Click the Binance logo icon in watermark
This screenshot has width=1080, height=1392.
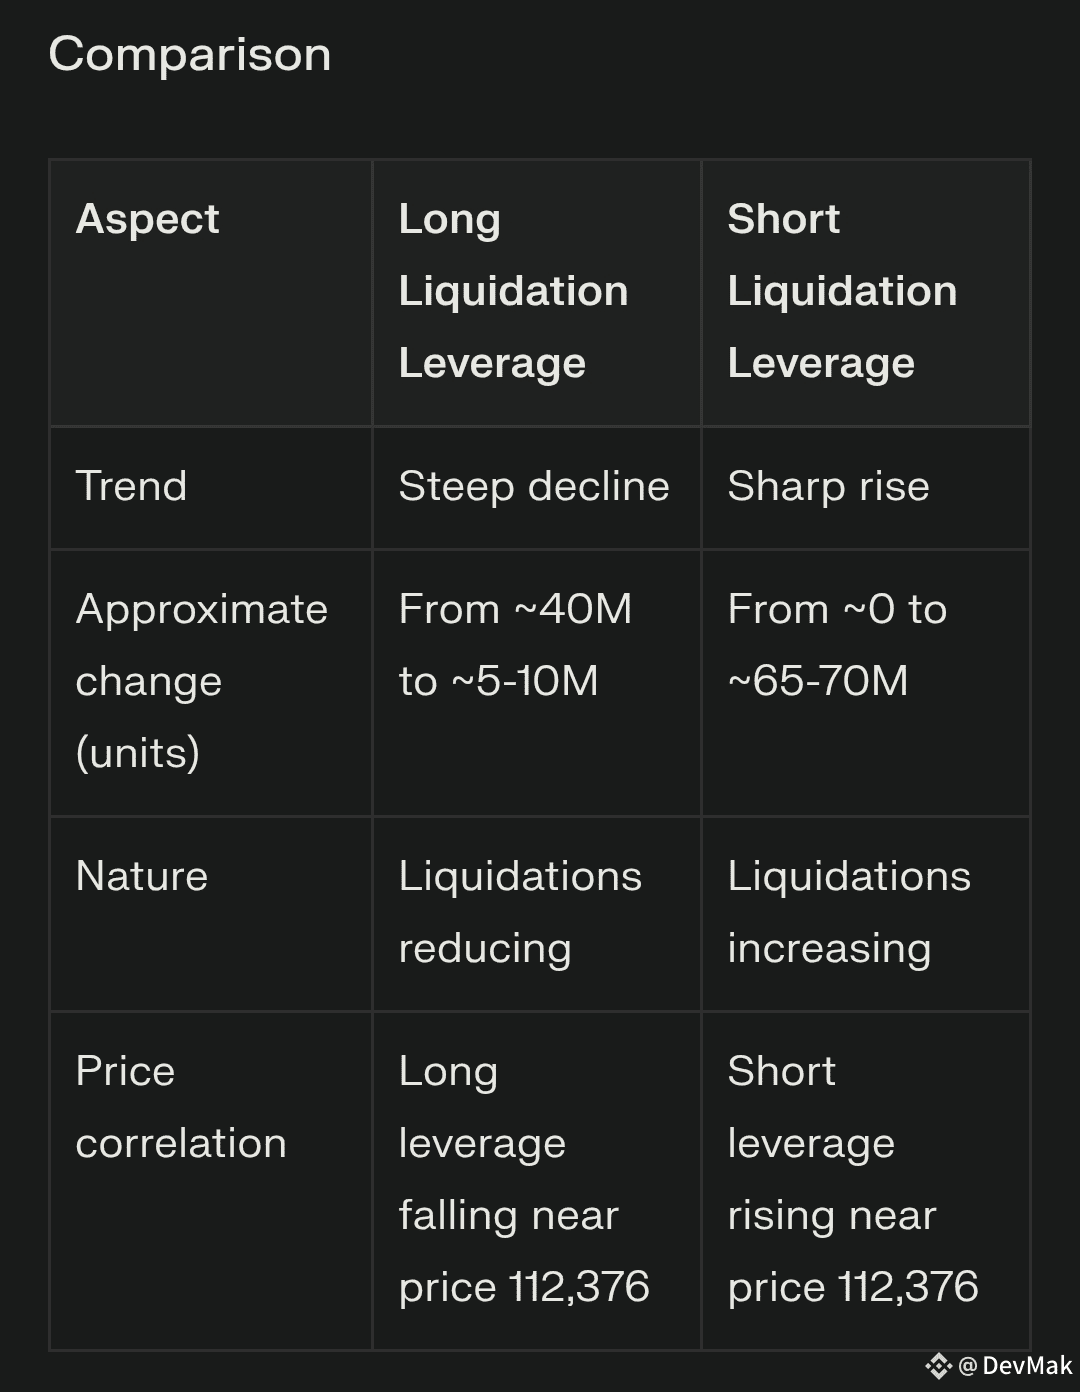(x=938, y=1366)
